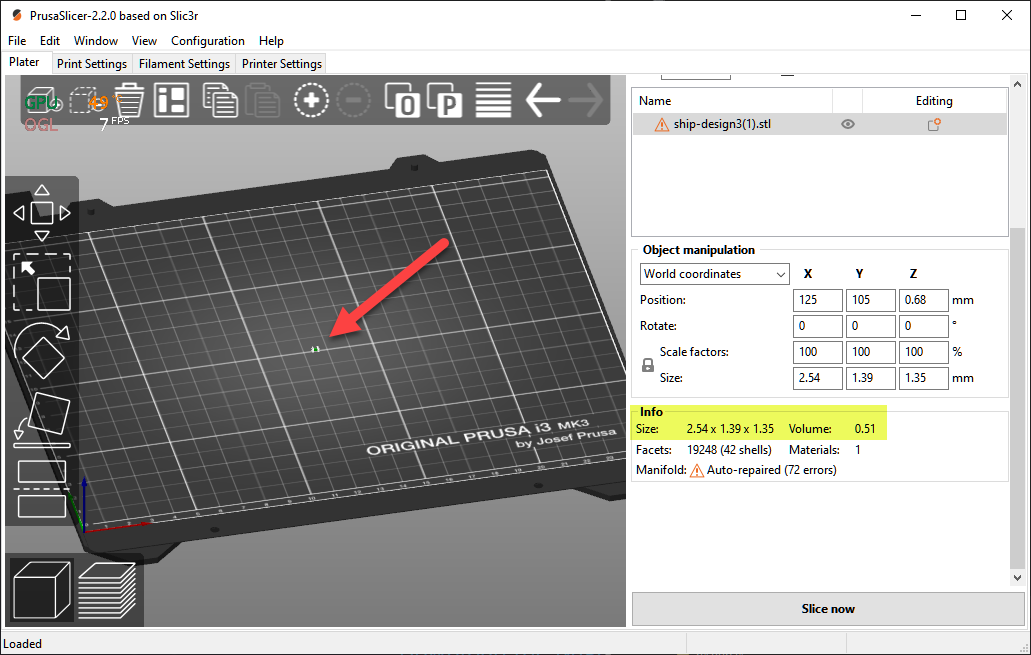
Task: Select the Cut tool
Action: (x=42, y=489)
